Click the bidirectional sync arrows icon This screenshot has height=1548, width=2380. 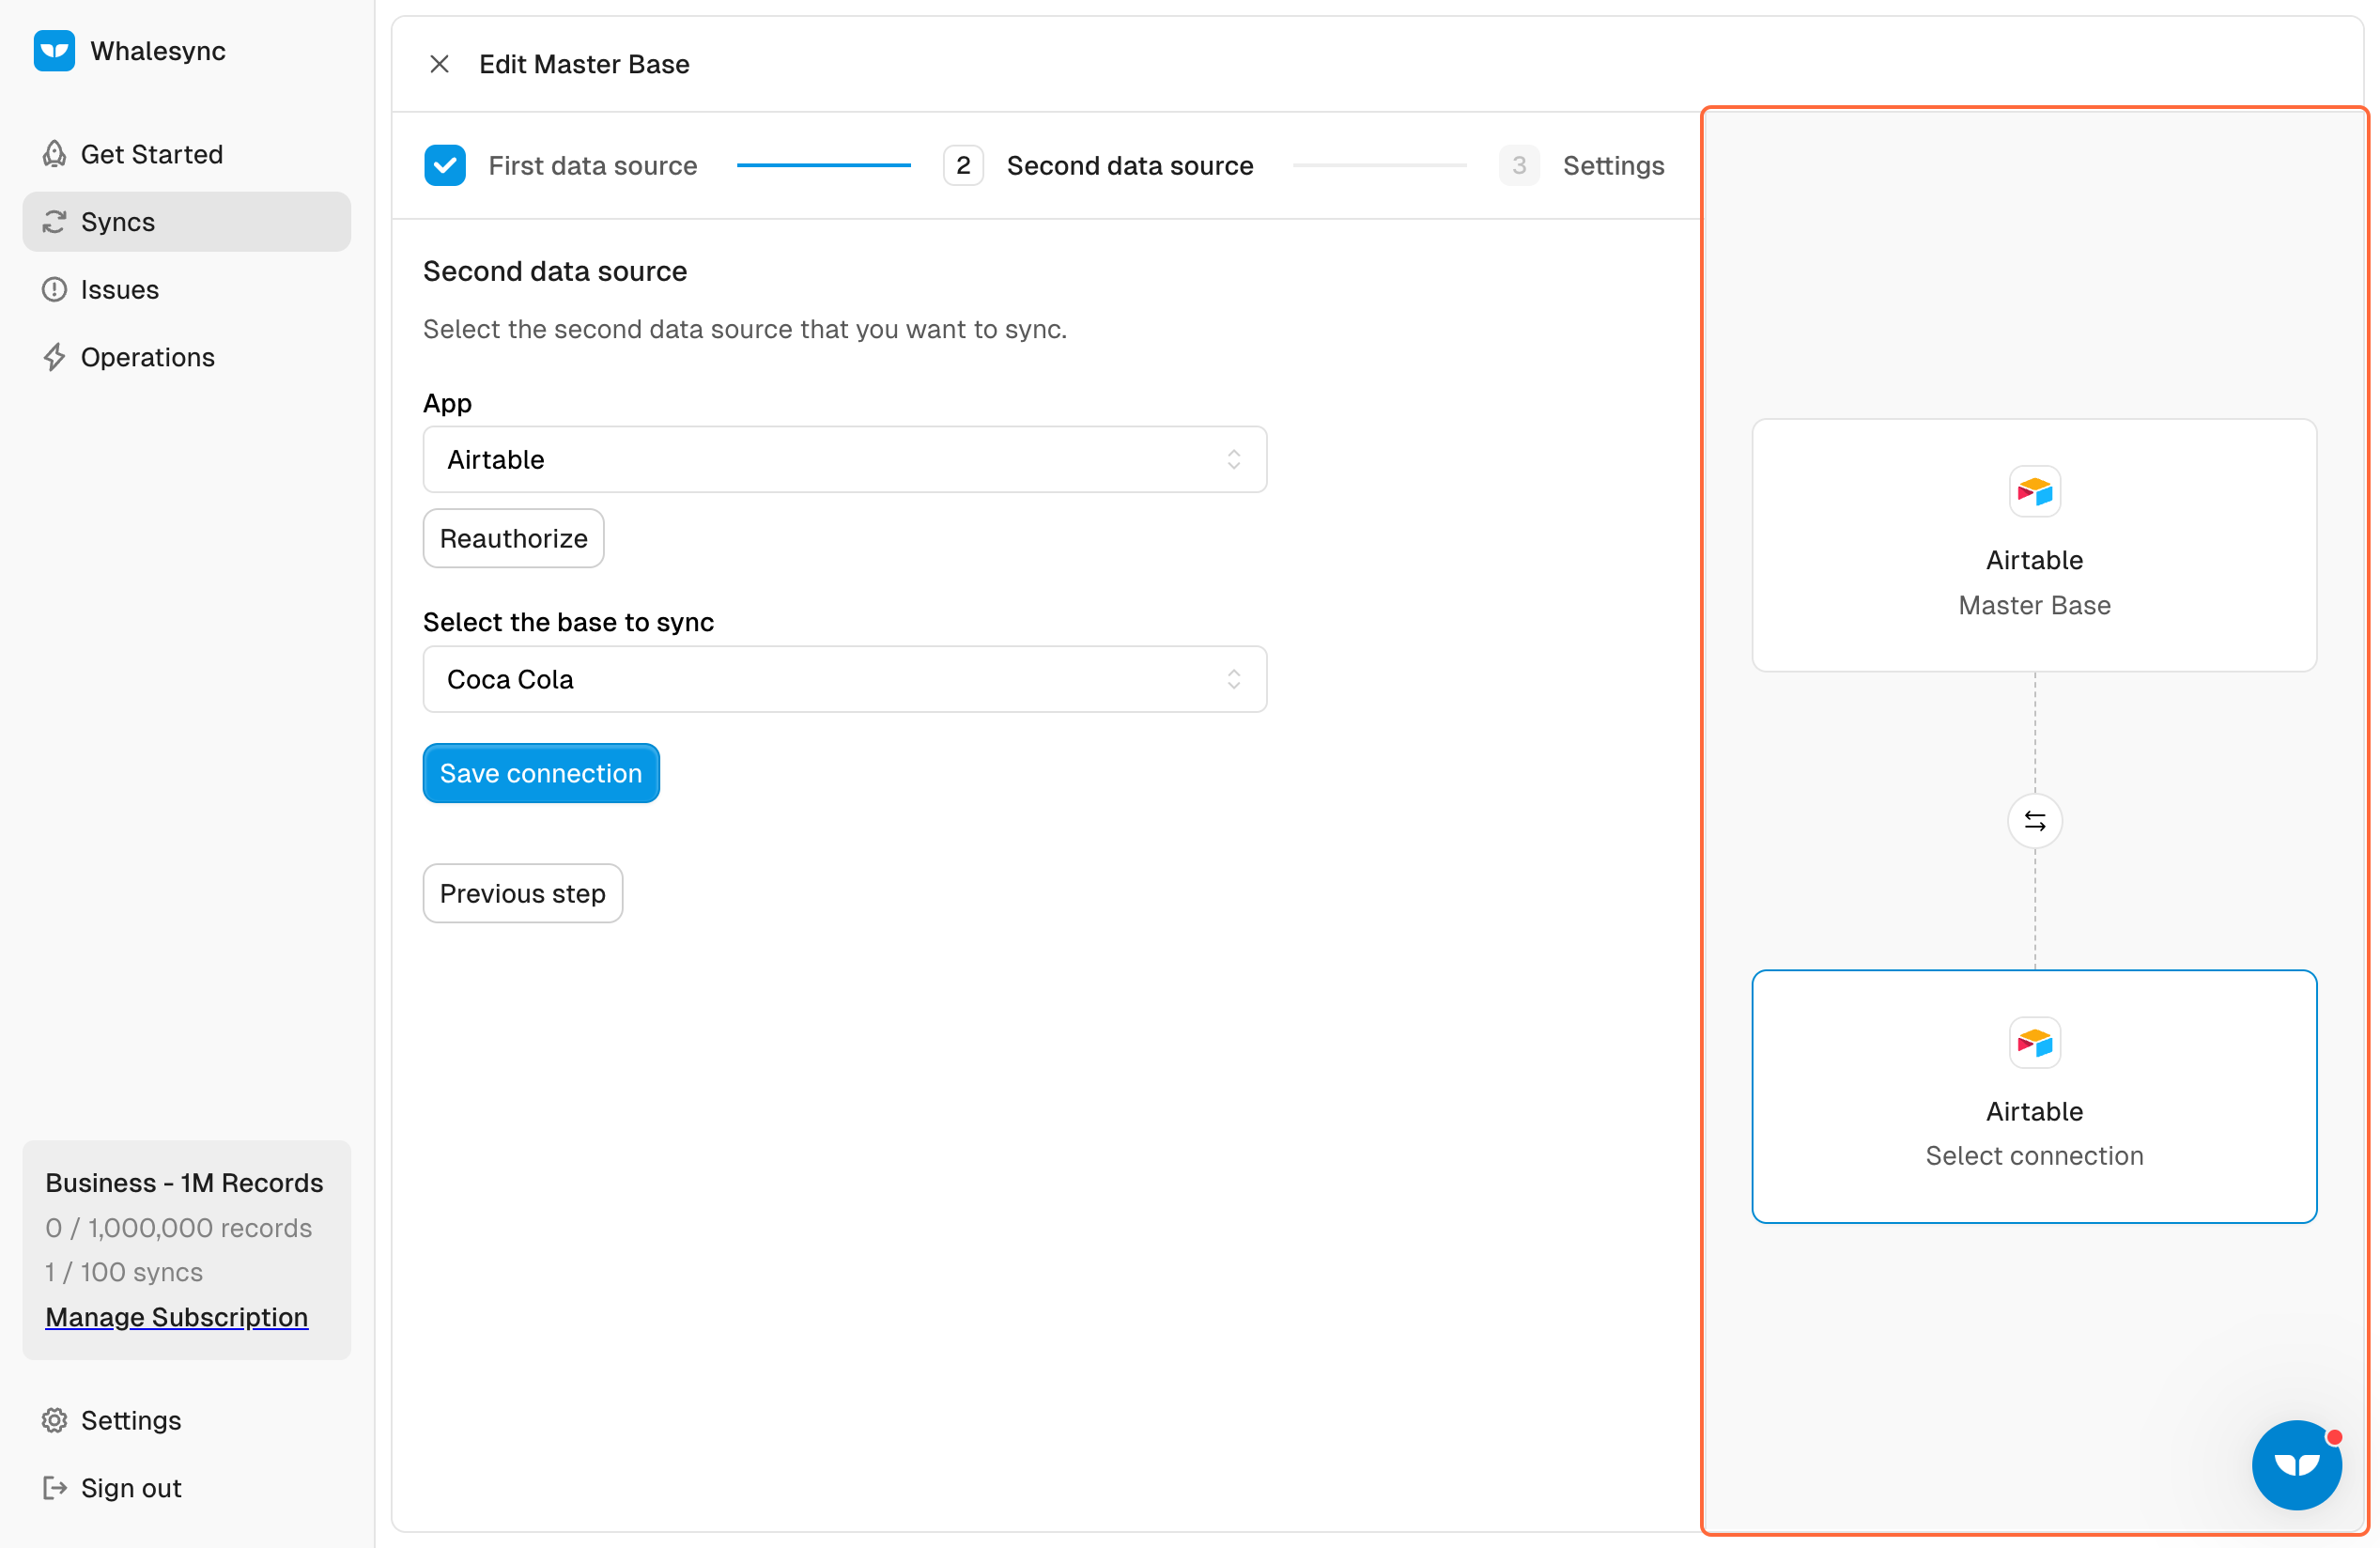tap(2034, 821)
